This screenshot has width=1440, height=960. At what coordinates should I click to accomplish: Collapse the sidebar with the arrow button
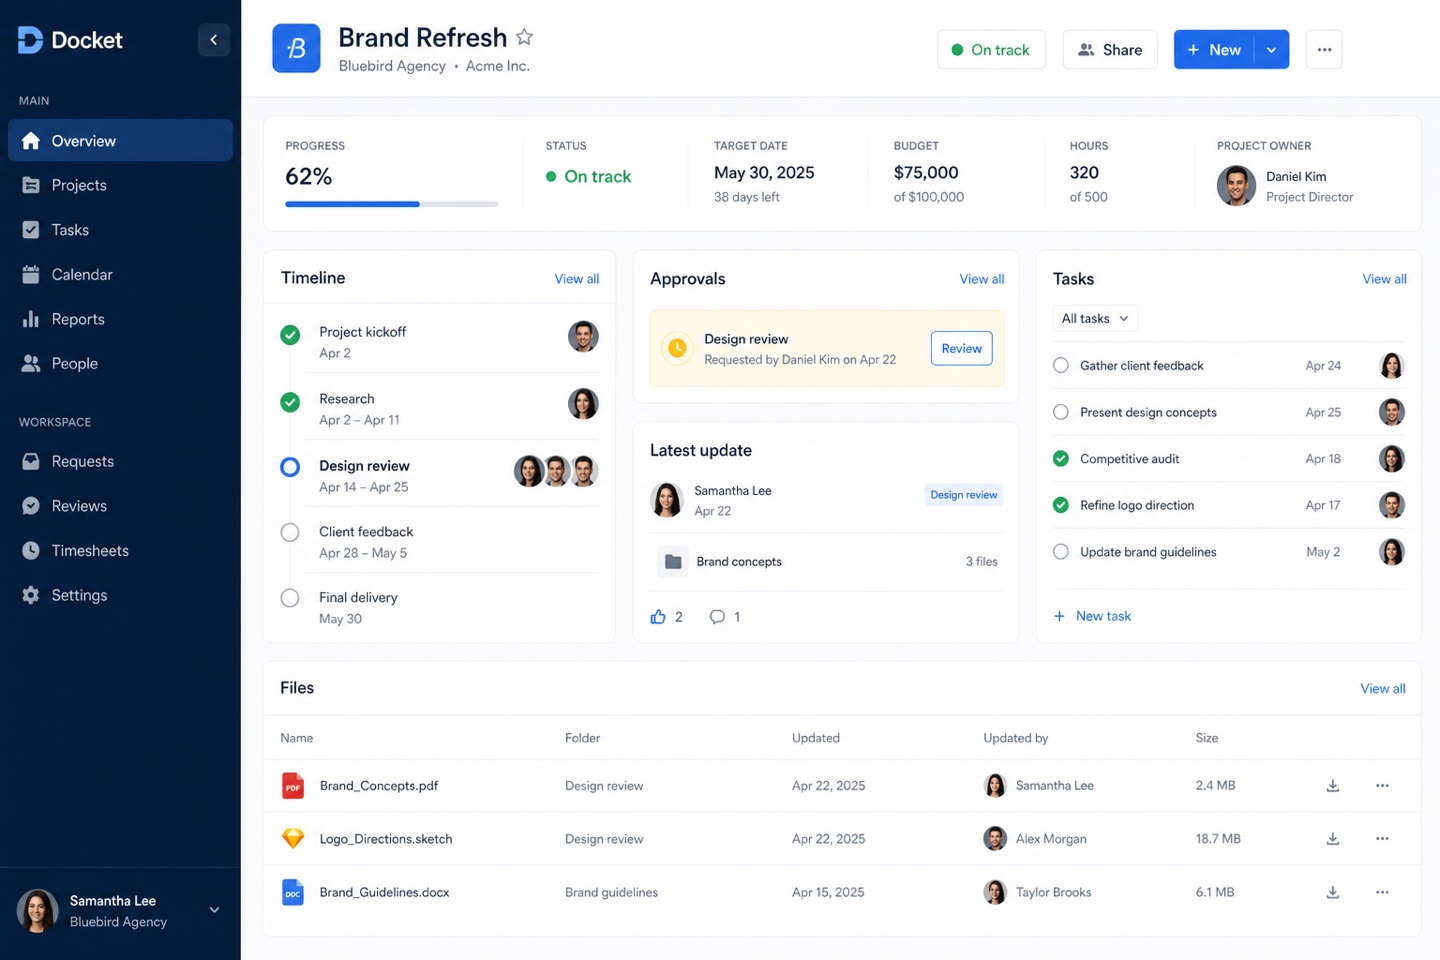(x=213, y=40)
